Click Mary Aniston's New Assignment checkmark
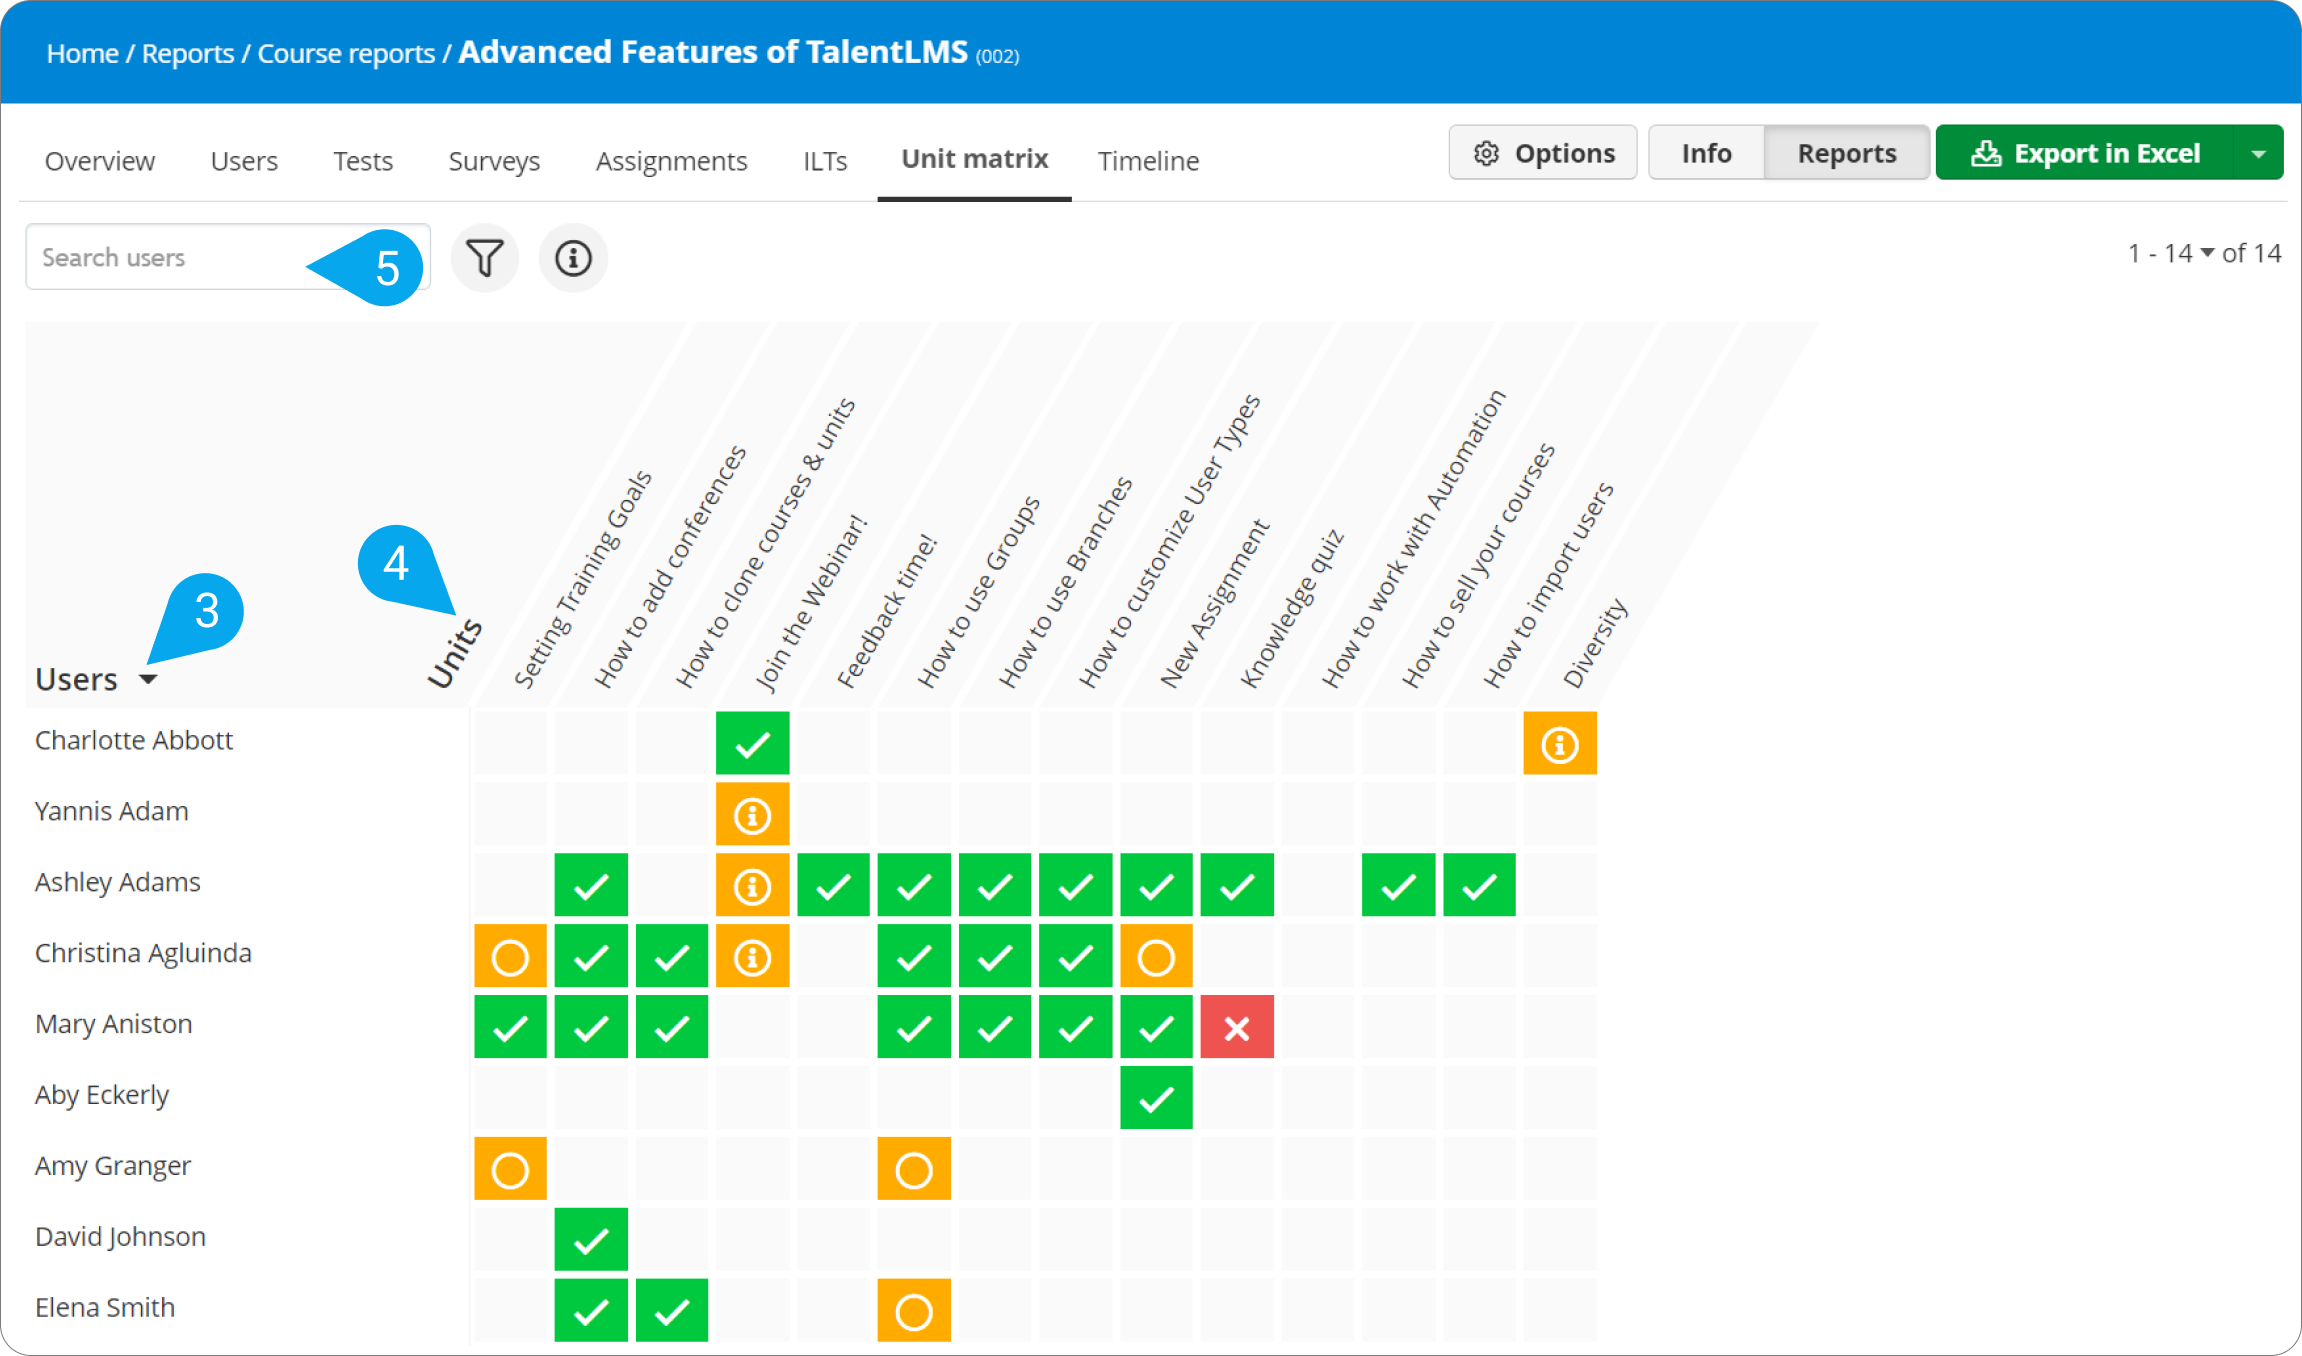The image size is (2302, 1356). [1156, 1027]
